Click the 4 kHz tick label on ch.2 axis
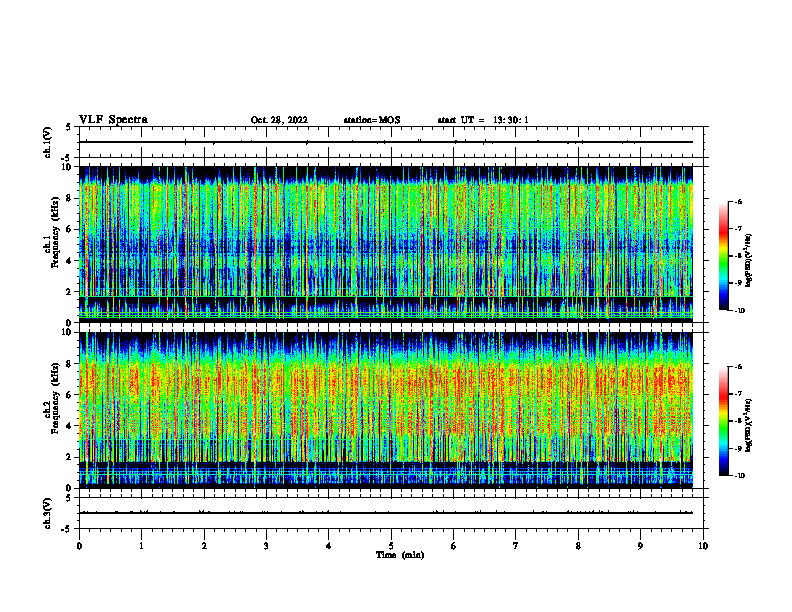 click(70, 426)
